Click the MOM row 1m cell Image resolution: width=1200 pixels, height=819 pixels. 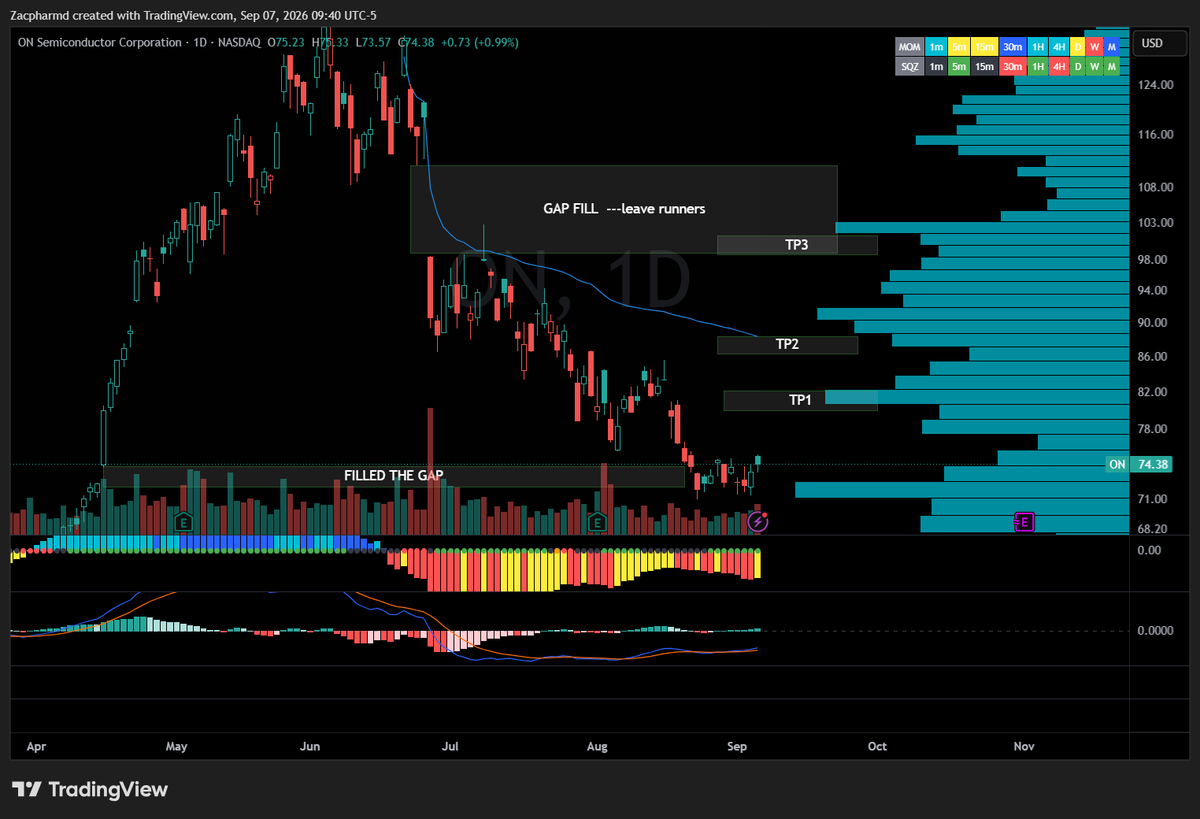tap(936, 47)
